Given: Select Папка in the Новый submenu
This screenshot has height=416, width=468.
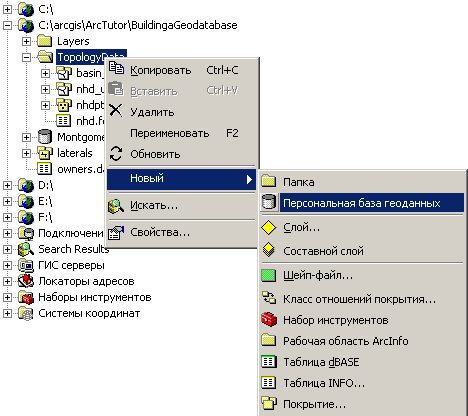Looking at the screenshot, I should pyautogui.click(x=362, y=182).
